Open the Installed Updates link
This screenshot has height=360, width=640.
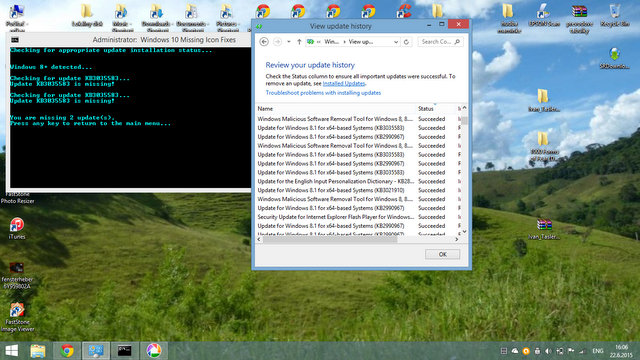tap(344, 83)
